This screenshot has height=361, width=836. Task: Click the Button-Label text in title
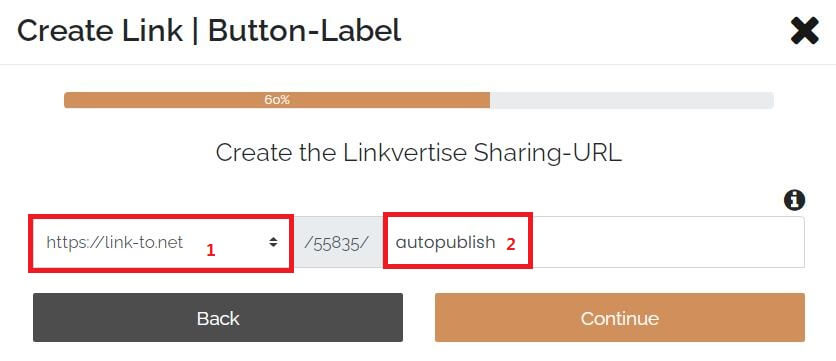coord(304,31)
